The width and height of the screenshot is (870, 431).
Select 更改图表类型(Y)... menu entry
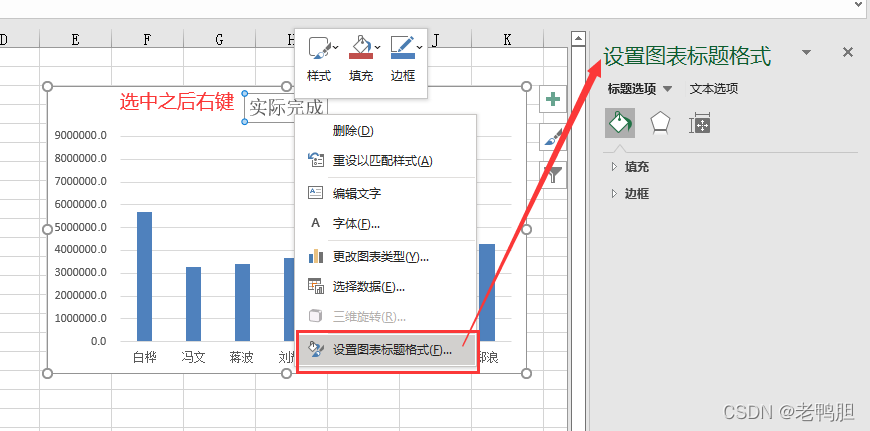pos(386,256)
